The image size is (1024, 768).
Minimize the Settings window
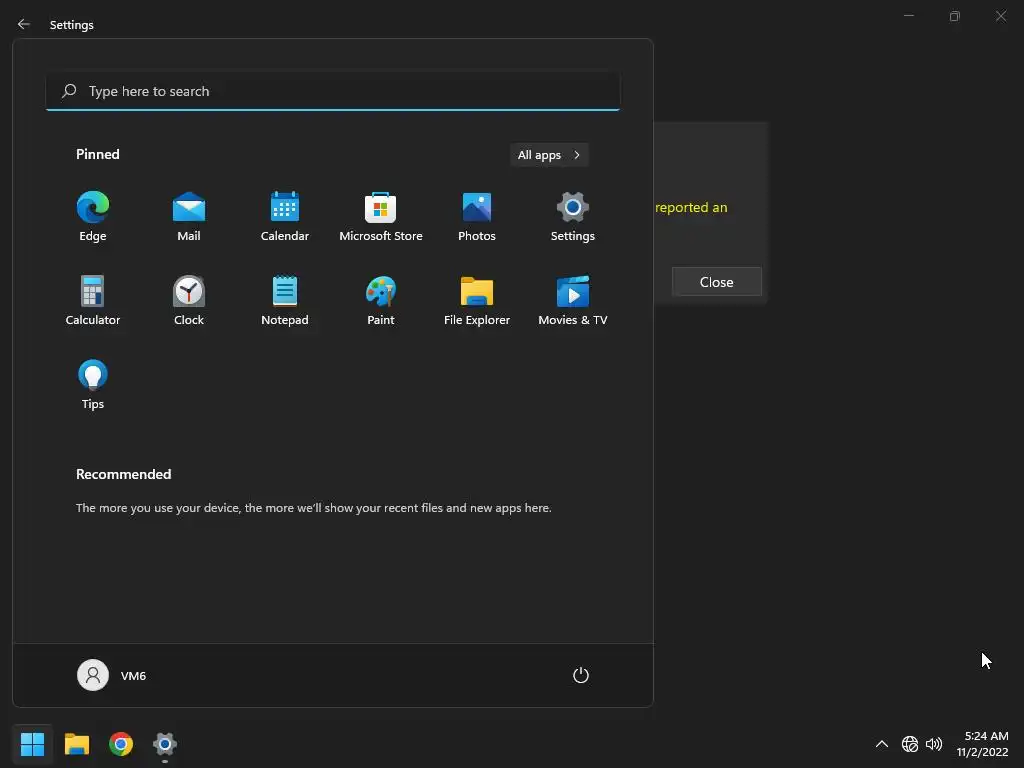point(908,16)
